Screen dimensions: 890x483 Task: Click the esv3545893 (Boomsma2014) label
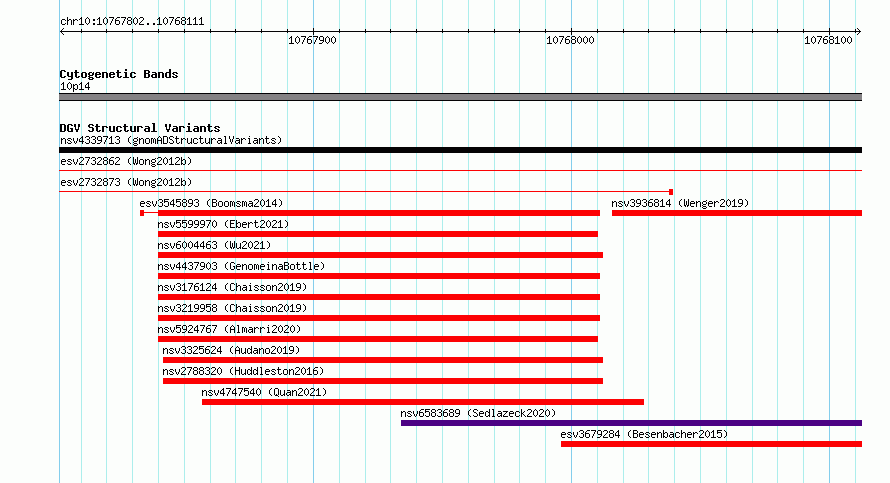(211, 203)
